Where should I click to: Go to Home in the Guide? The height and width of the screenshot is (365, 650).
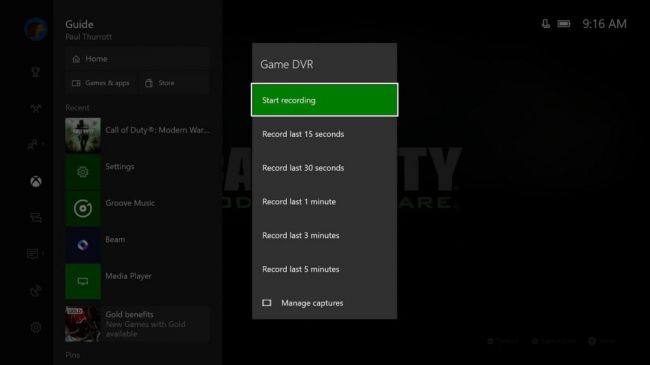point(137,59)
